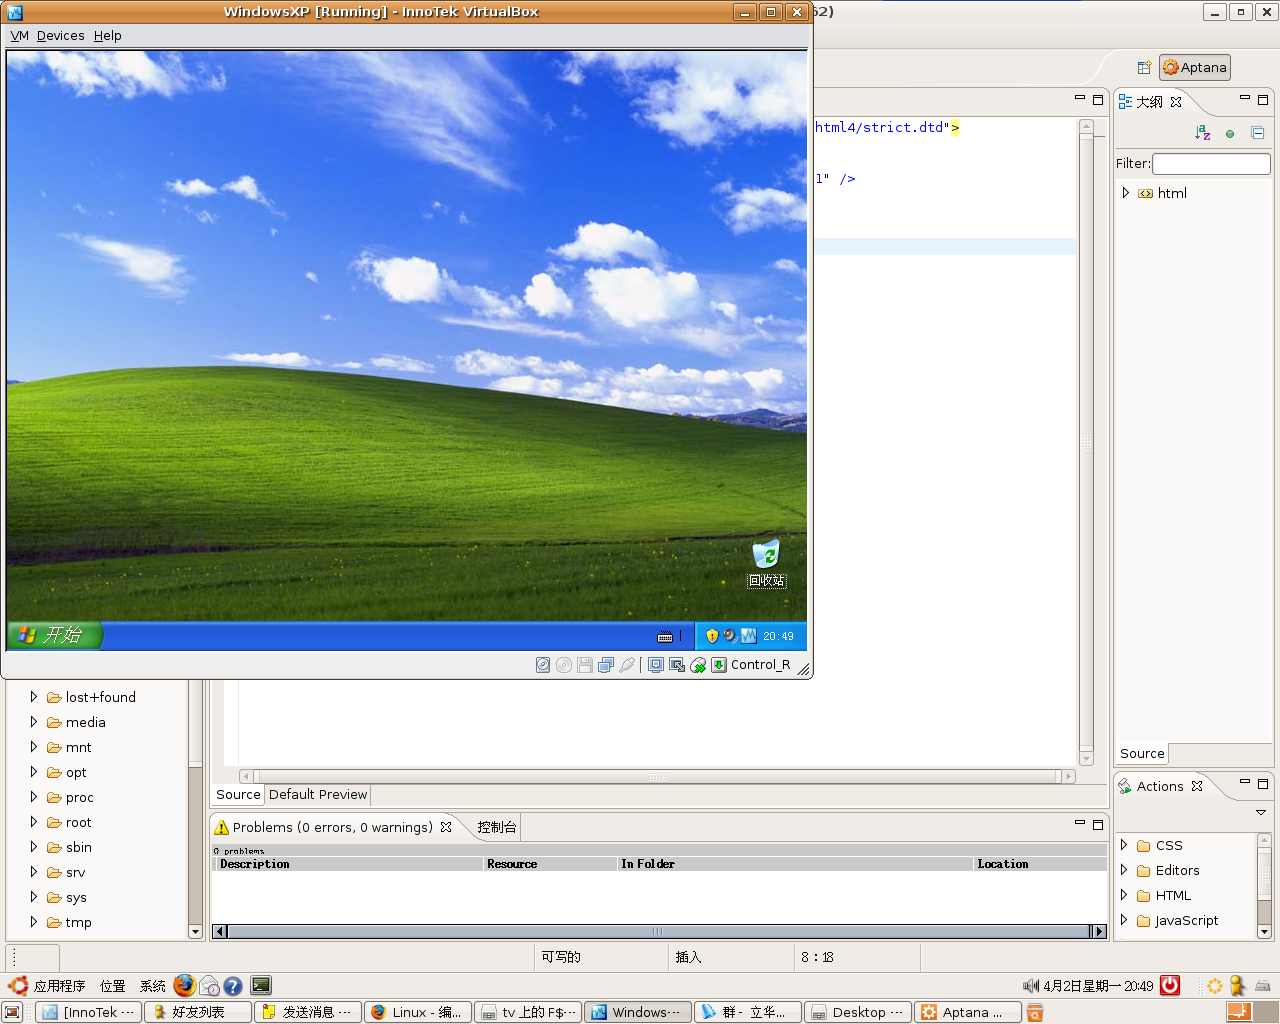Click the Windows XP Start button
The width and height of the screenshot is (1280, 1024).
pos(54,635)
